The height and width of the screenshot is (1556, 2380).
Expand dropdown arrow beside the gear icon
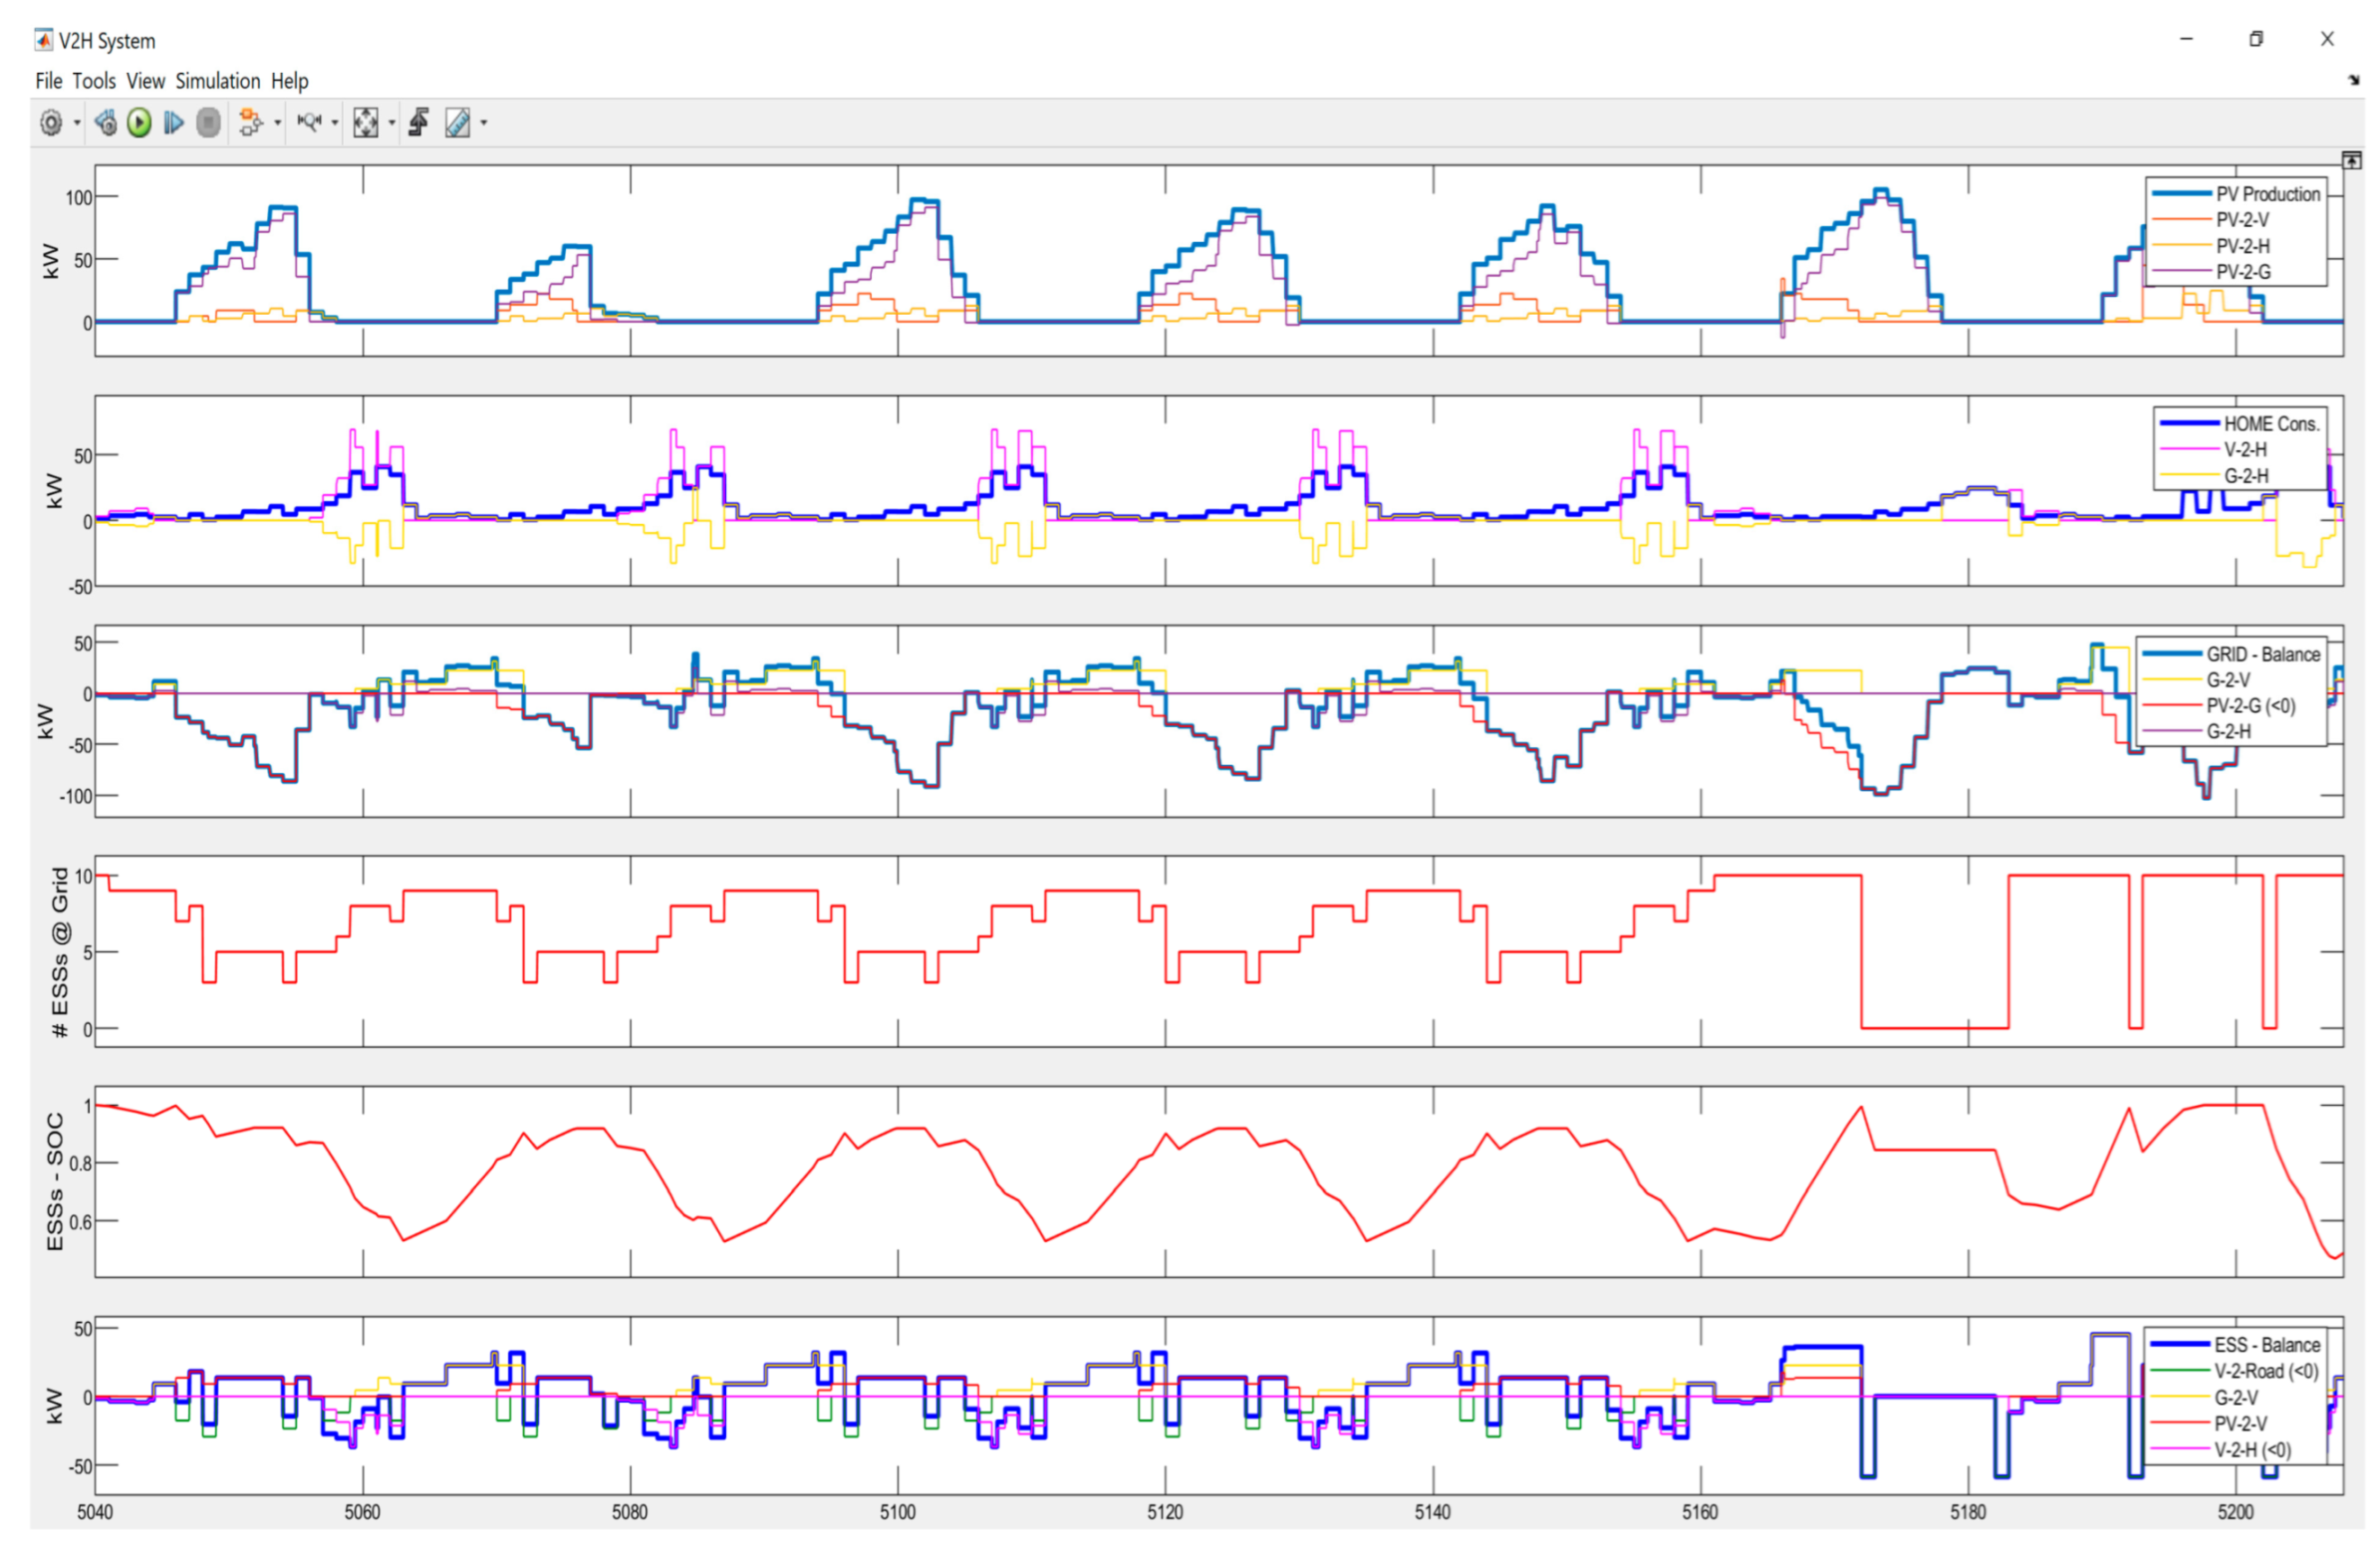(x=77, y=123)
